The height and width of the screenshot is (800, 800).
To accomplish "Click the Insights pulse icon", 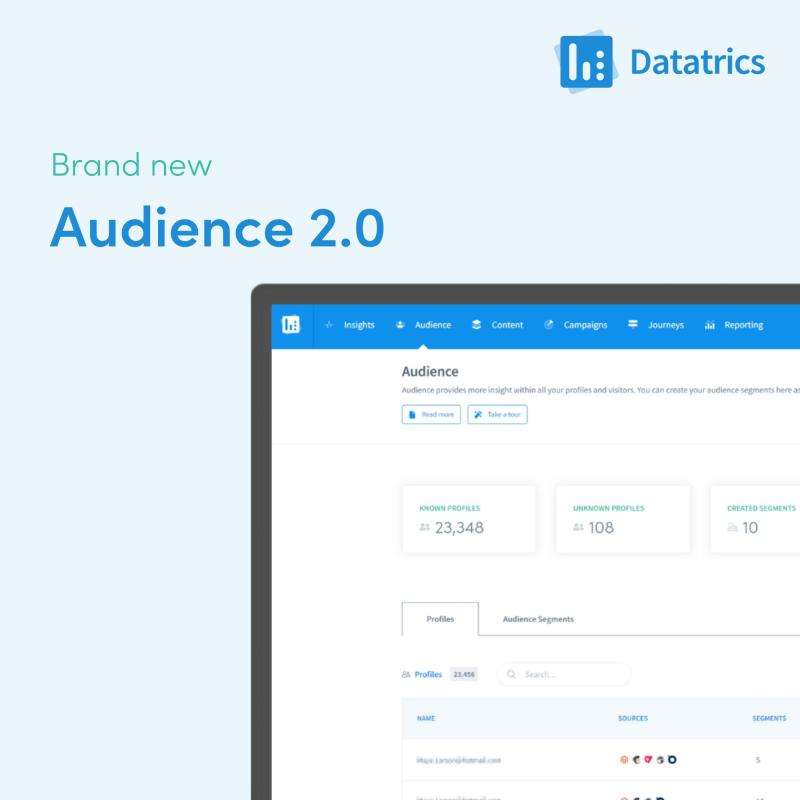I will 329,324.
